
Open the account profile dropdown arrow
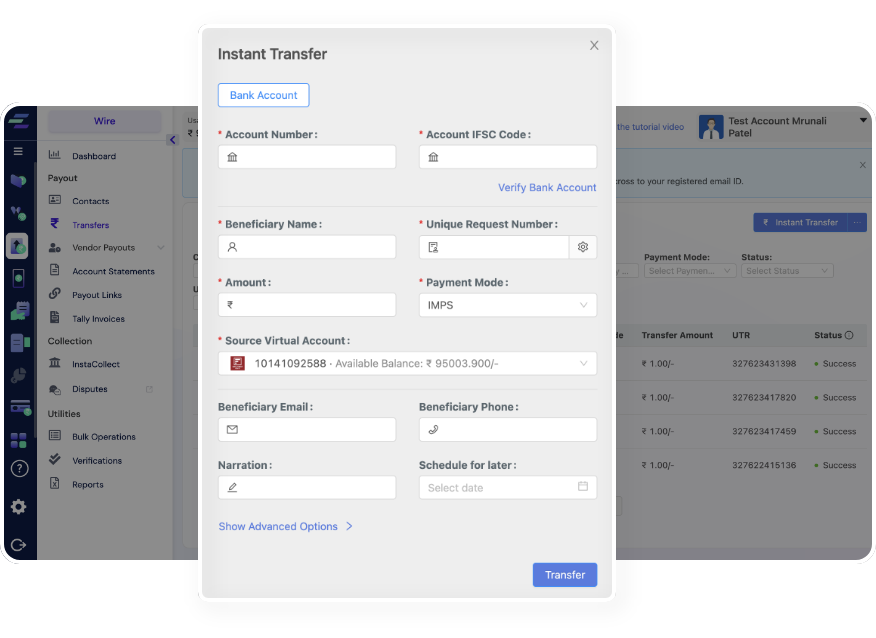click(863, 120)
